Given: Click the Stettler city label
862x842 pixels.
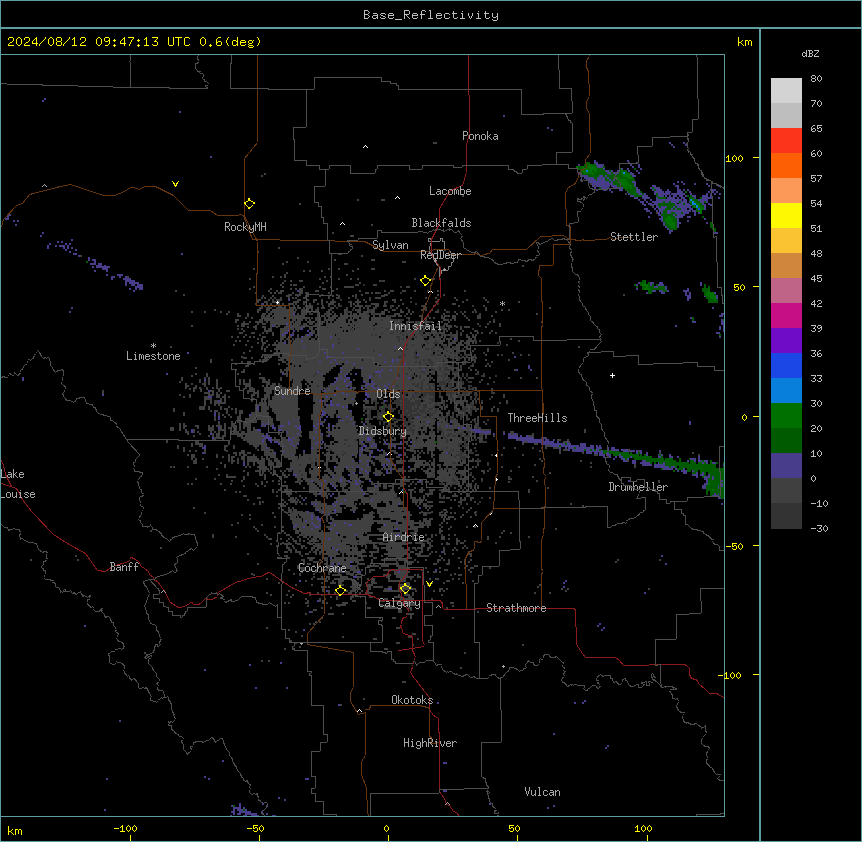Looking at the screenshot, I should [x=633, y=237].
